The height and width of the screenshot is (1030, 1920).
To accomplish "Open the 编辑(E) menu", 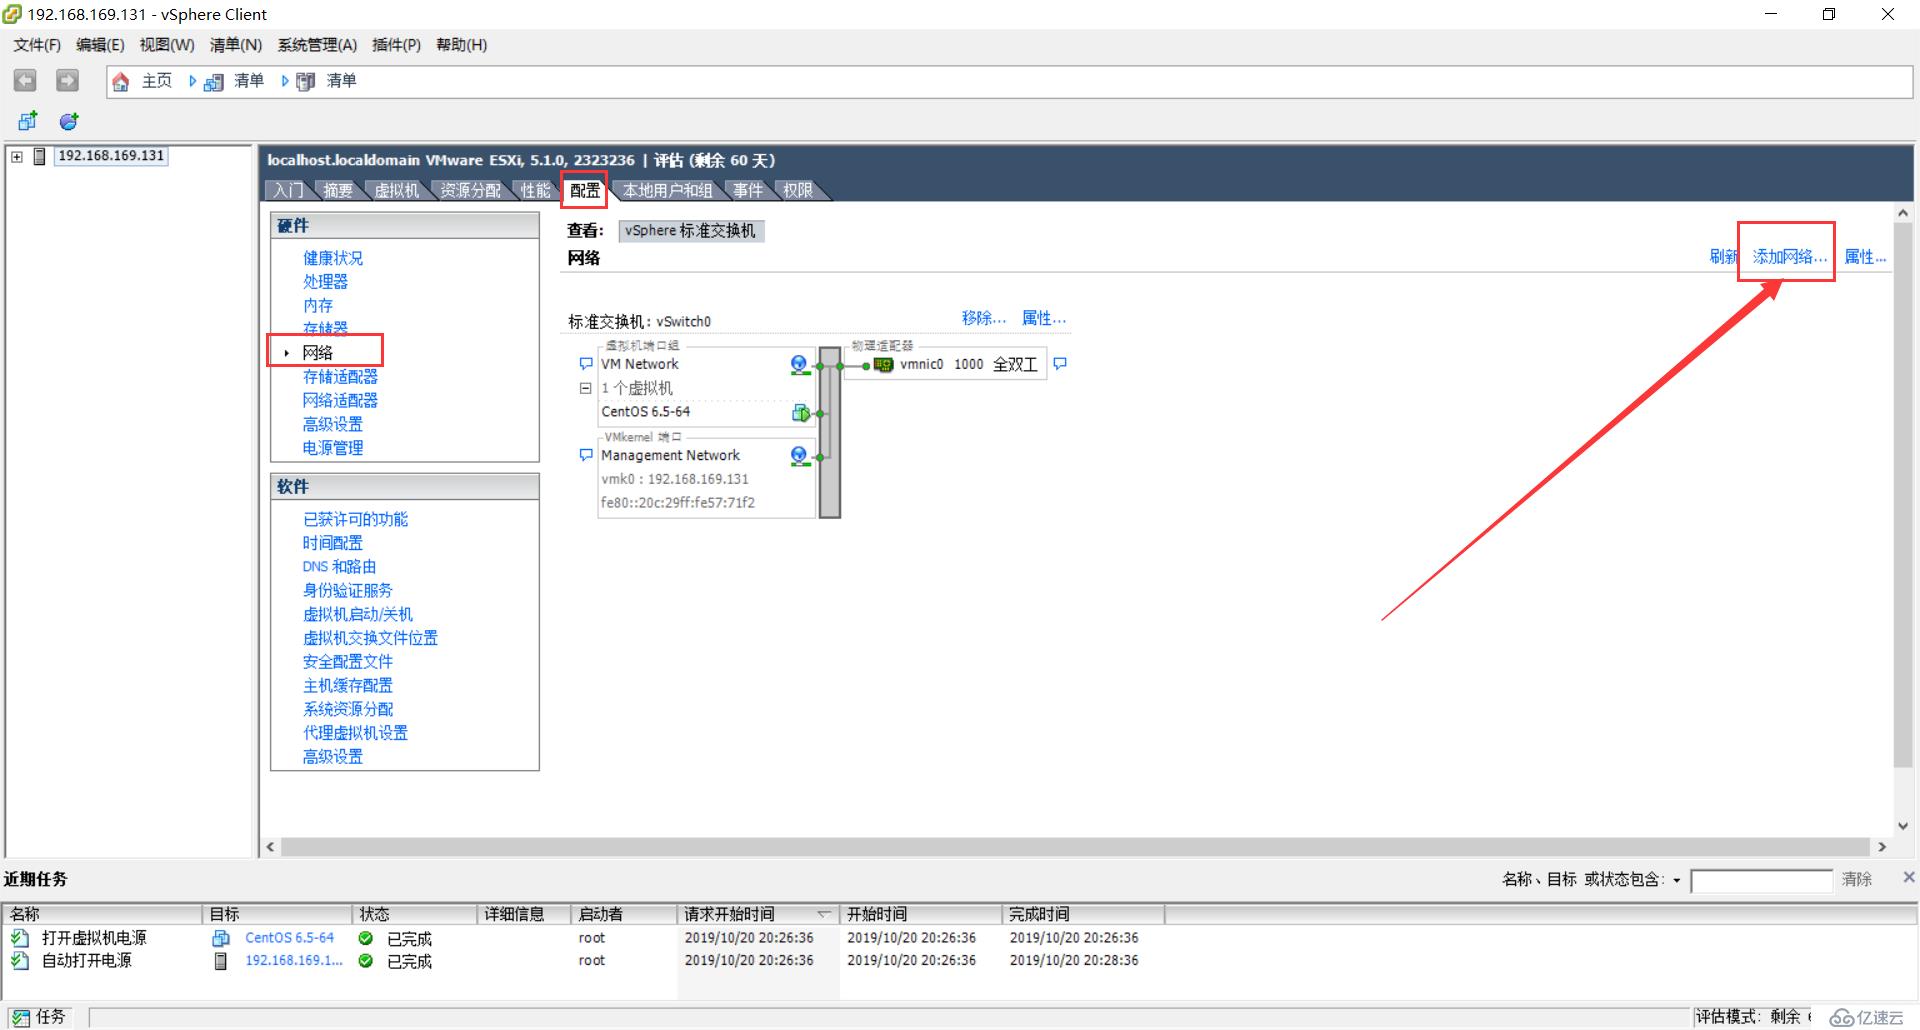I will click(100, 45).
